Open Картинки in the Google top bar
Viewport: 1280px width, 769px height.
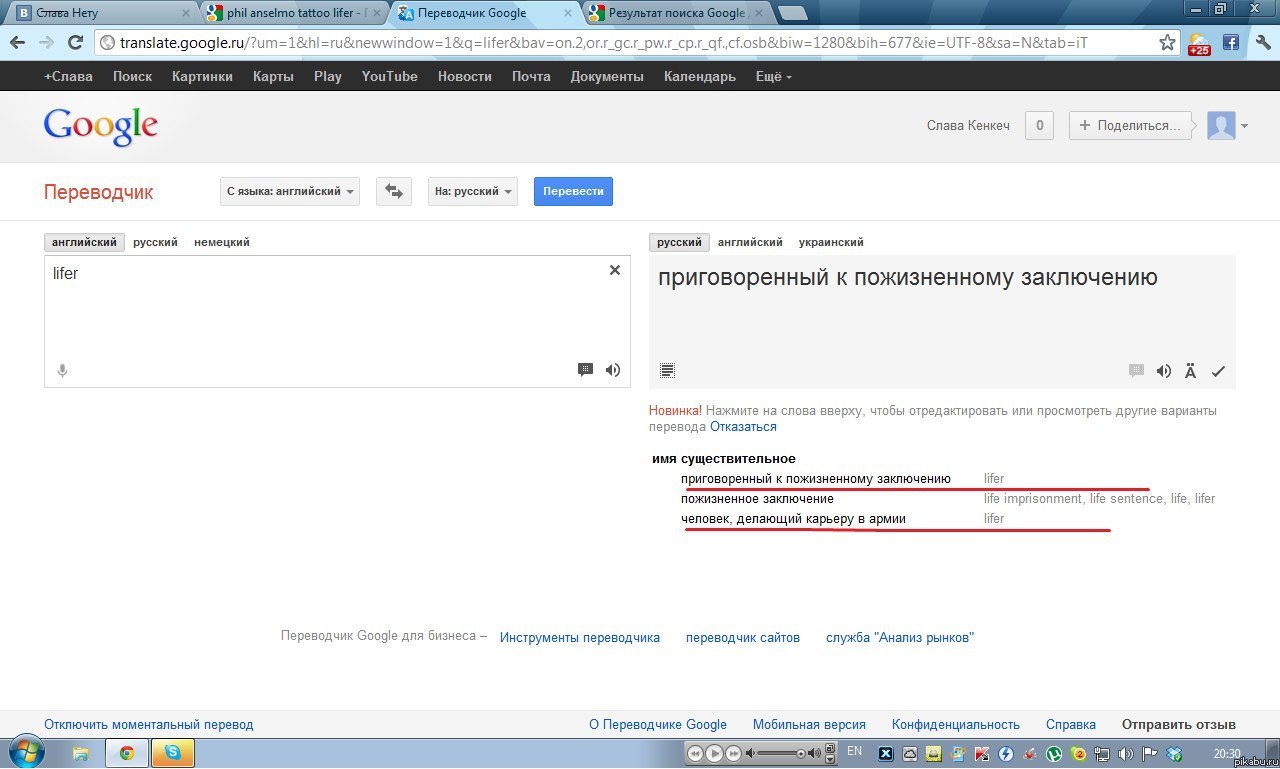coord(202,77)
